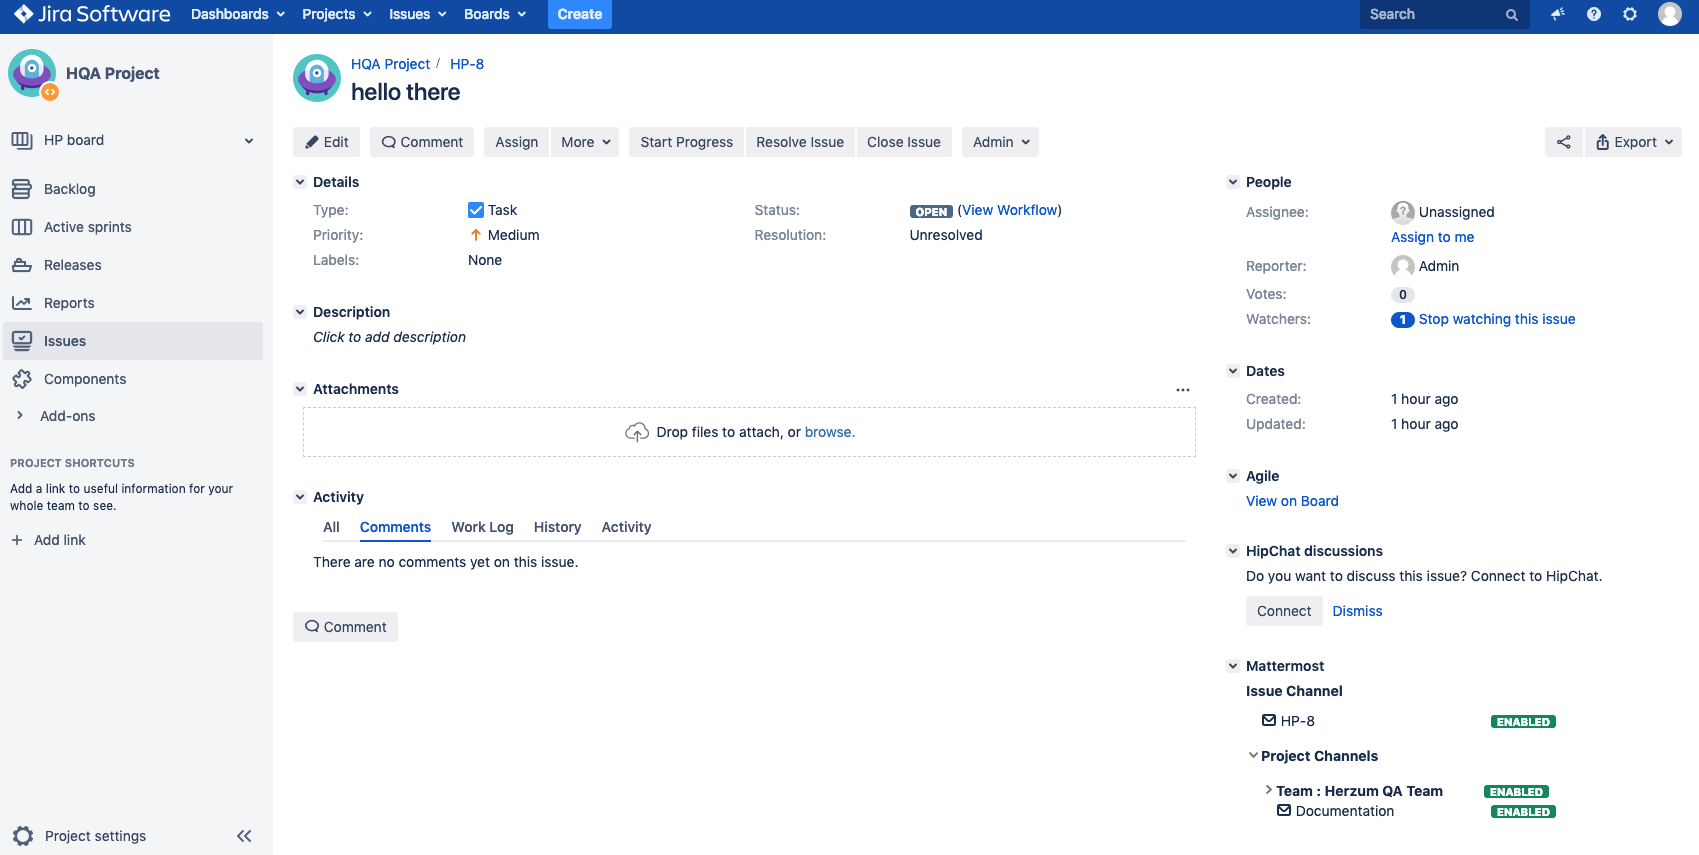The width and height of the screenshot is (1699, 855).
Task: Open the Projects dropdown menu
Action: (x=337, y=14)
